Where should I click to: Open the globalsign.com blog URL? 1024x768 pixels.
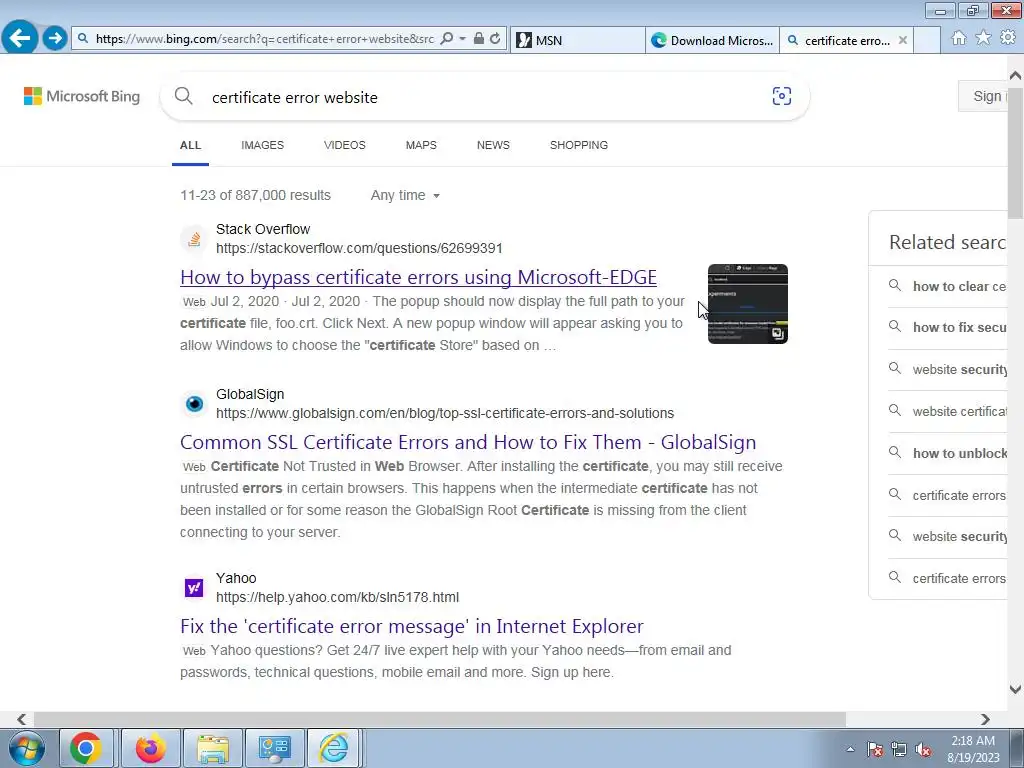coord(445,413)
